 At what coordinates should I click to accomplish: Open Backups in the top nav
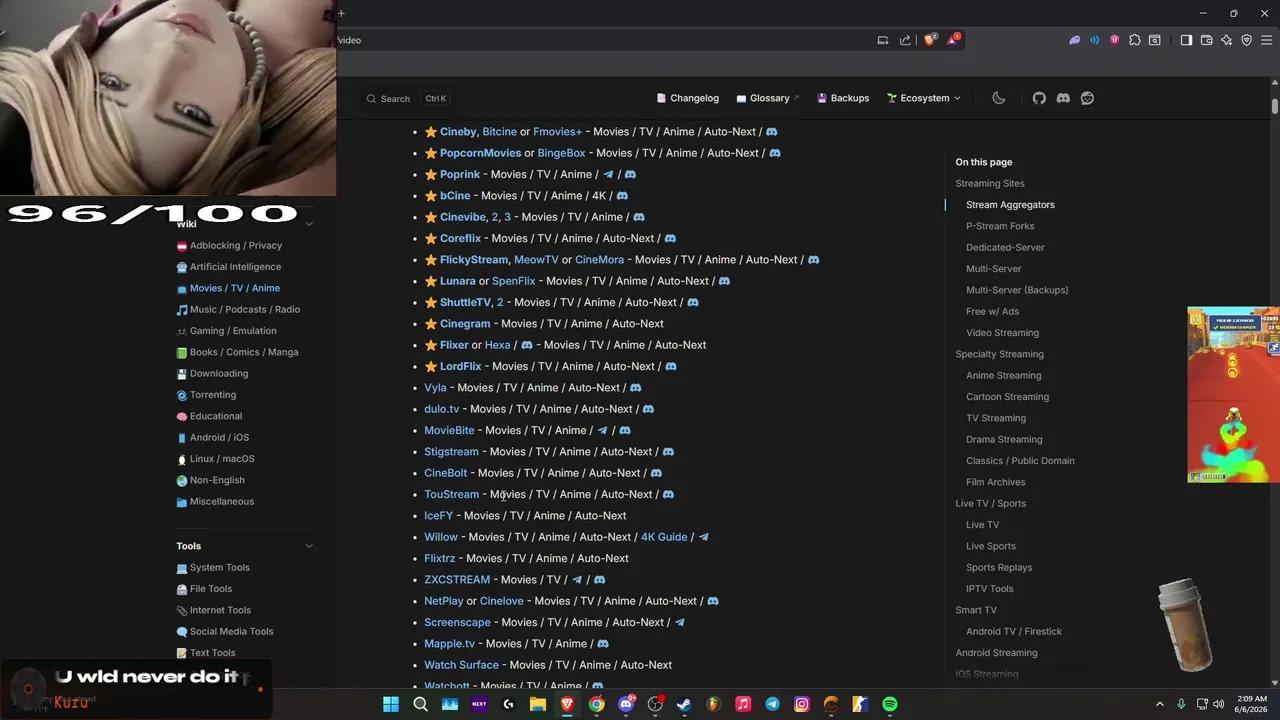click(x=843, y=98)
